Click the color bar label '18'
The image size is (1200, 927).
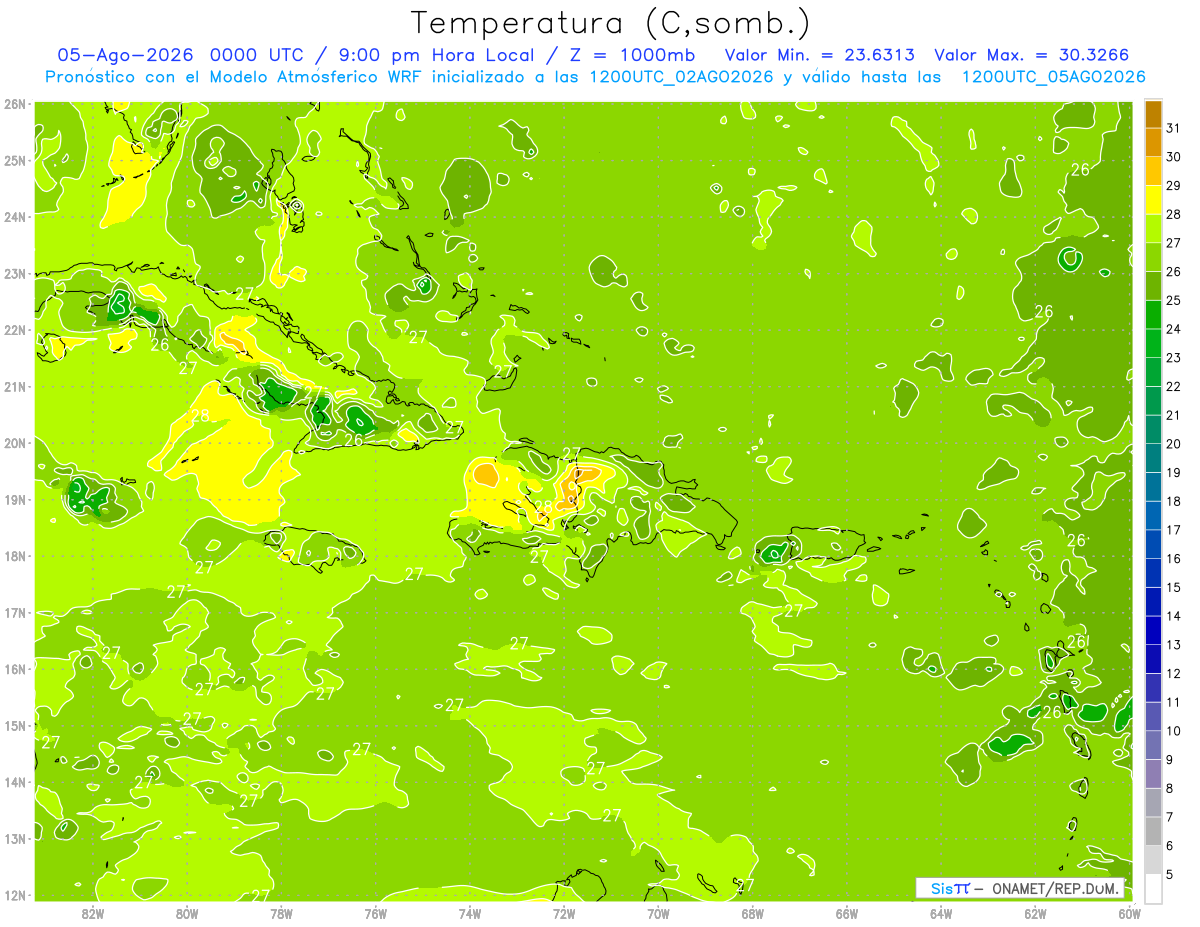click(1174, 501)
